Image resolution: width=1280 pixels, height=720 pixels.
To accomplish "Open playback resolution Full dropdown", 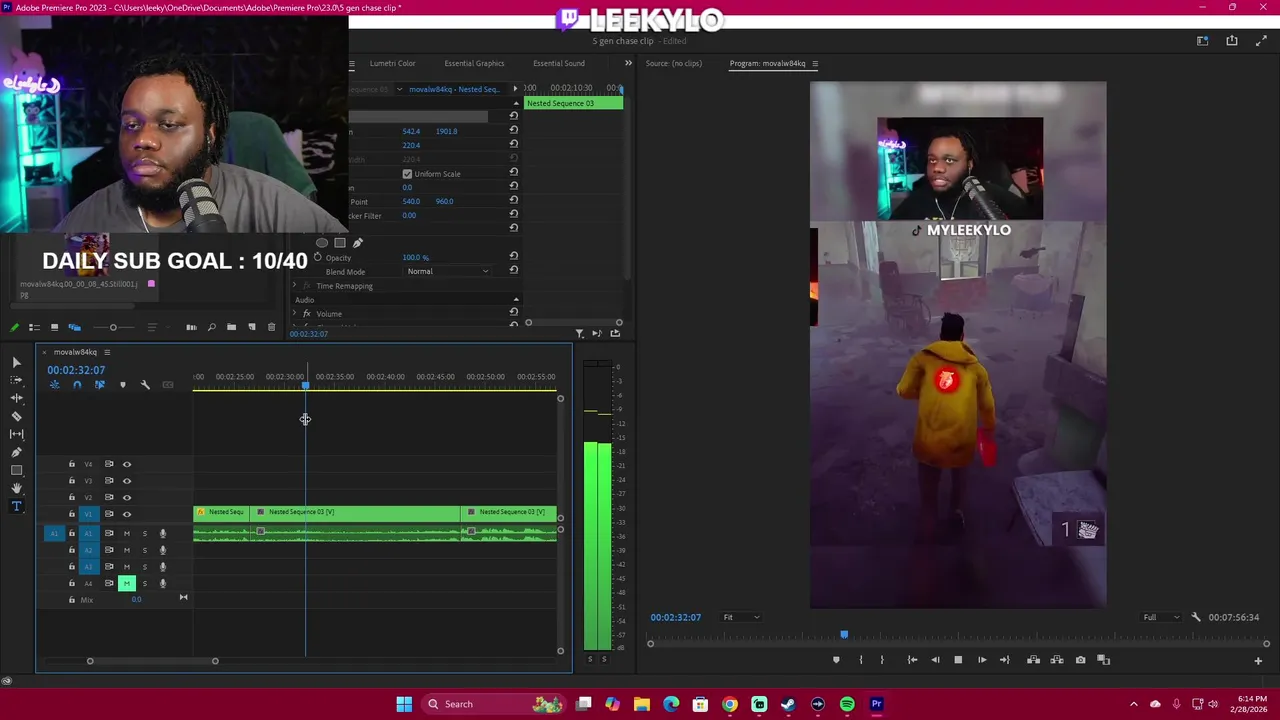I will point(1161,617).
